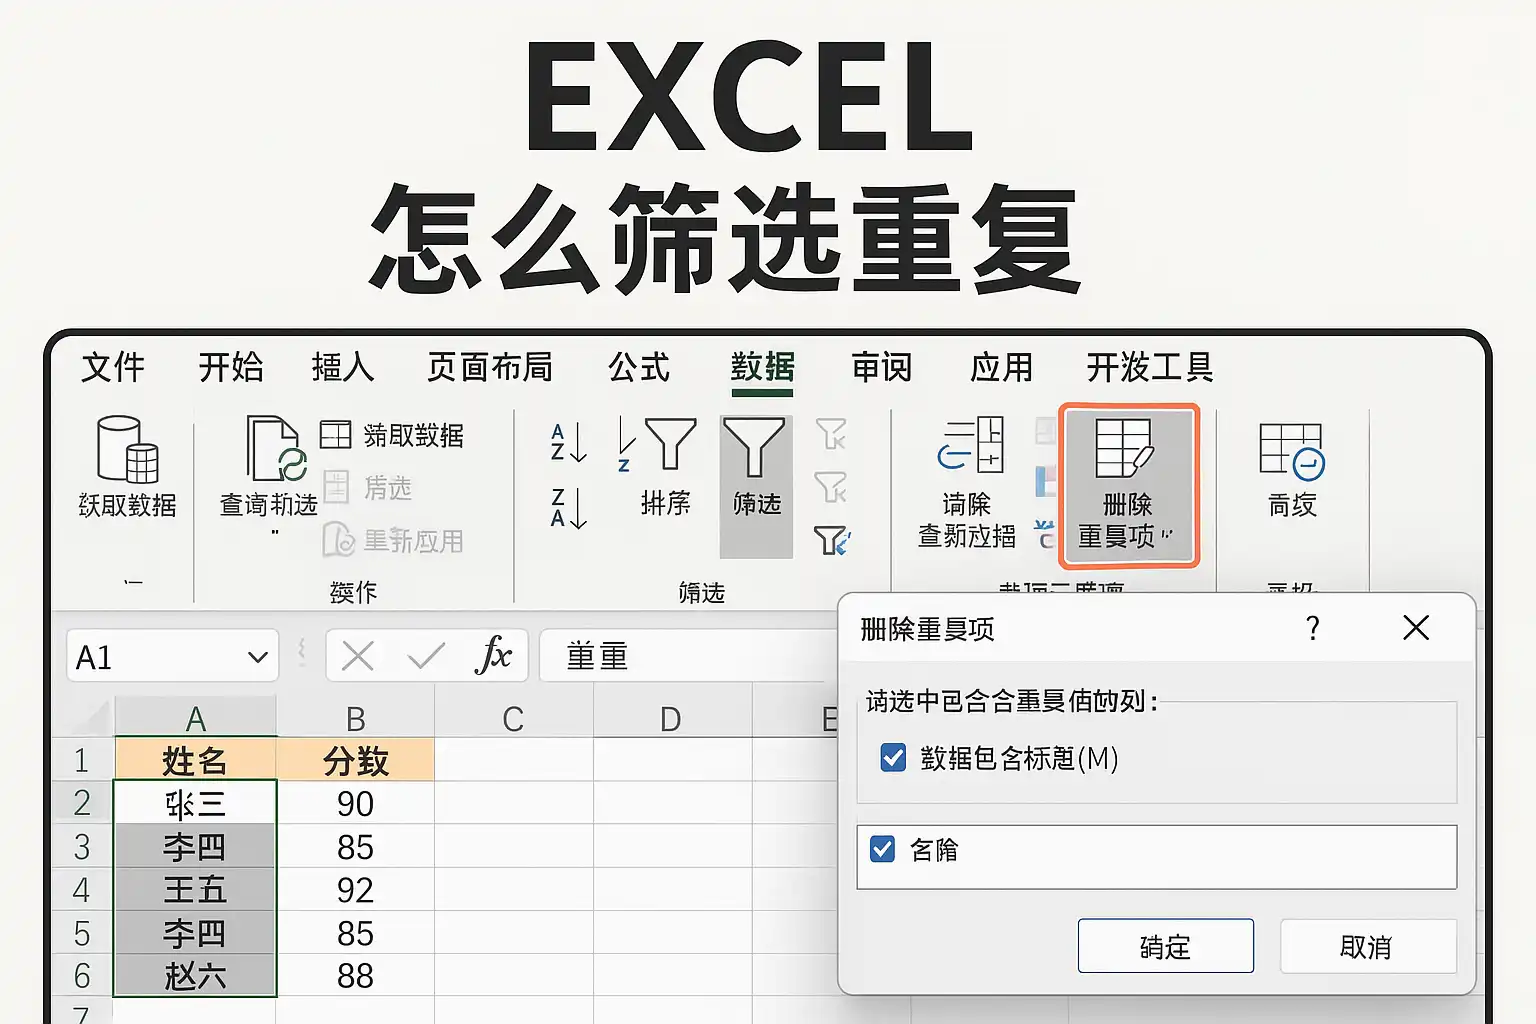This screenshot has width=1536, height=1024.
Task: Click the 确定 button in the dialog
Action: [x=1166, y=946]
